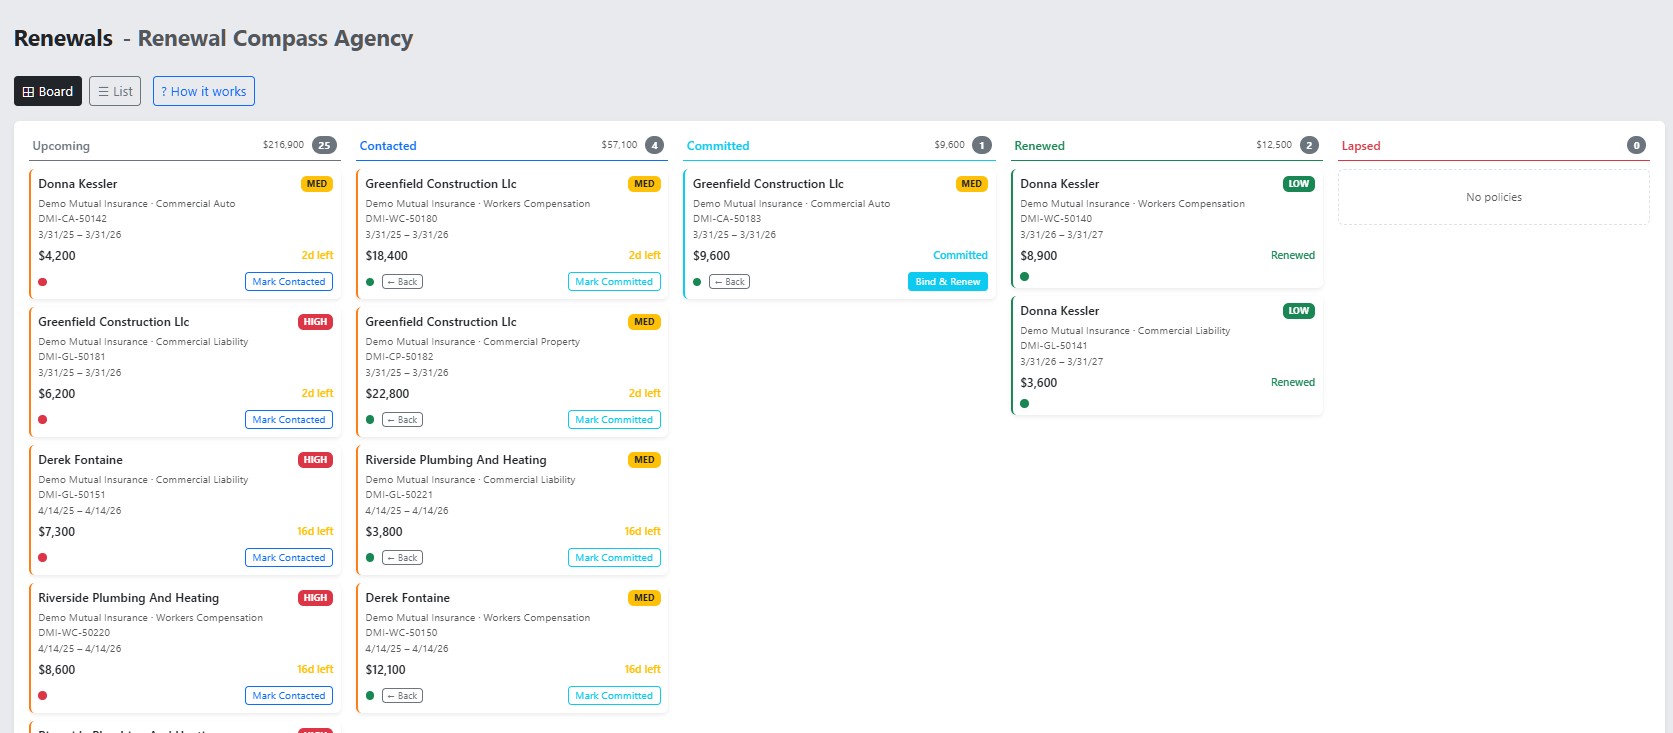Mark DMI-CP-50182 policy as committed
Screen dimensions: 1673x733
coord(614,420)
